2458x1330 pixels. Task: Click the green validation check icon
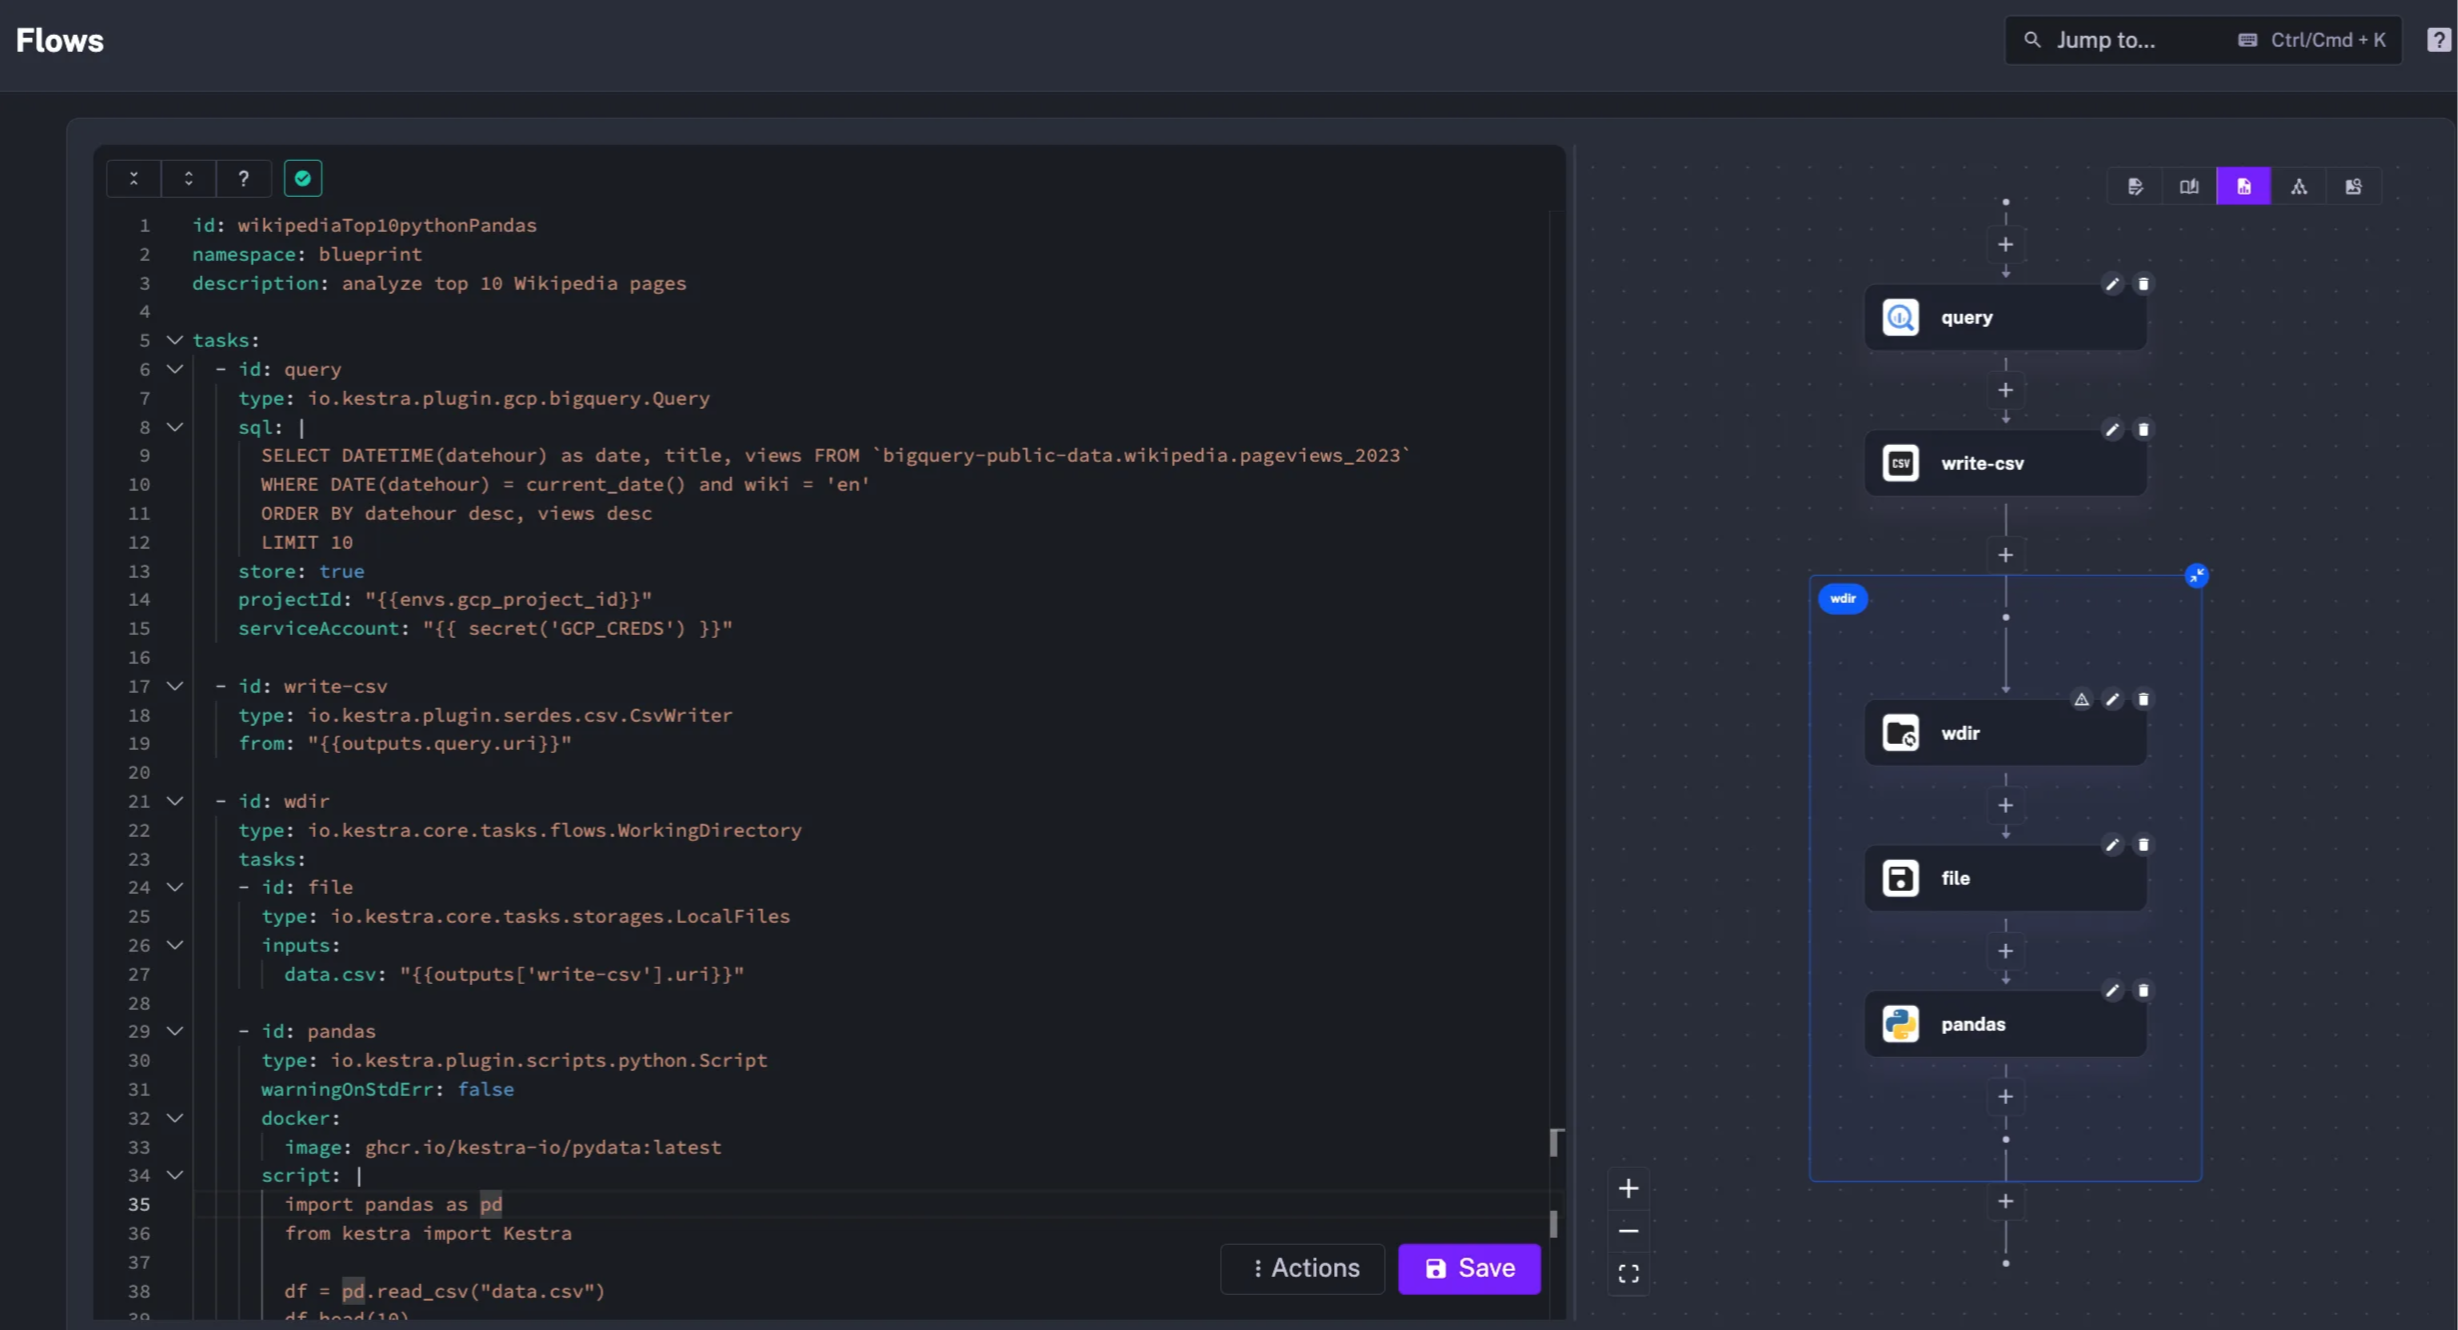pos(302,178)
